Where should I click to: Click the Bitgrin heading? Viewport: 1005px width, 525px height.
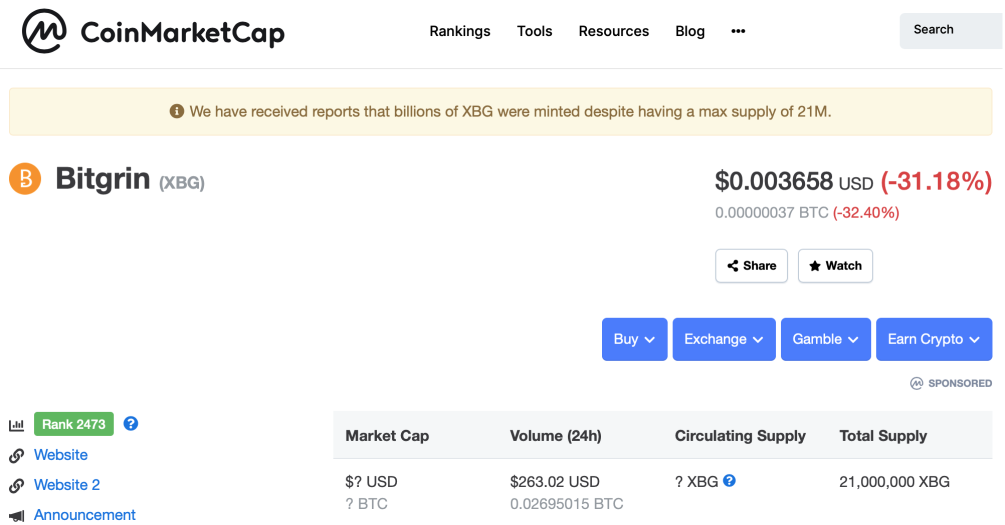click(x=103, y=179)
